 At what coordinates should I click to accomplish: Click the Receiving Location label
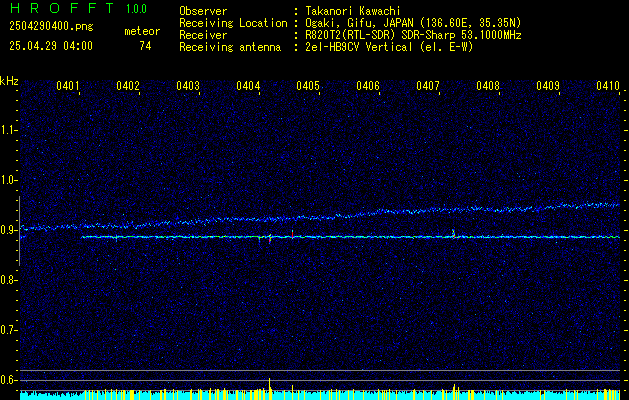pyautogui.click(x=233, y=23)
